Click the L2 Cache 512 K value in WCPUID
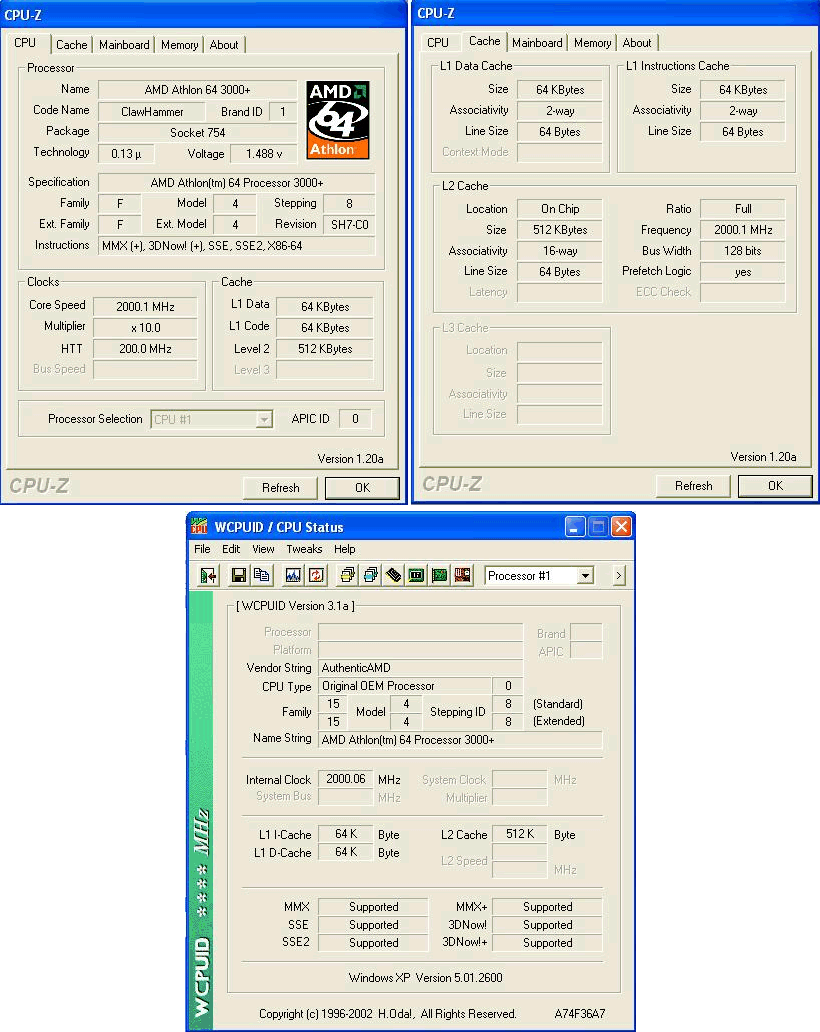 520,834
